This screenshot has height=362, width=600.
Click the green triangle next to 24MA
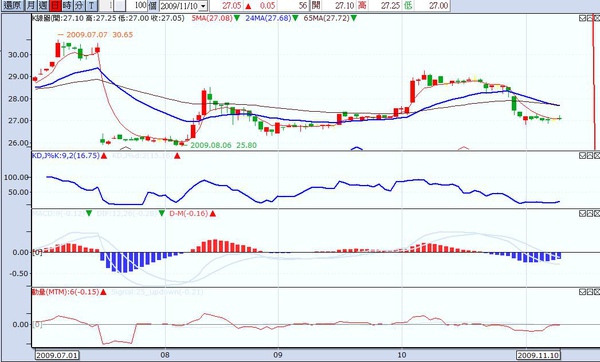(295, 18)
